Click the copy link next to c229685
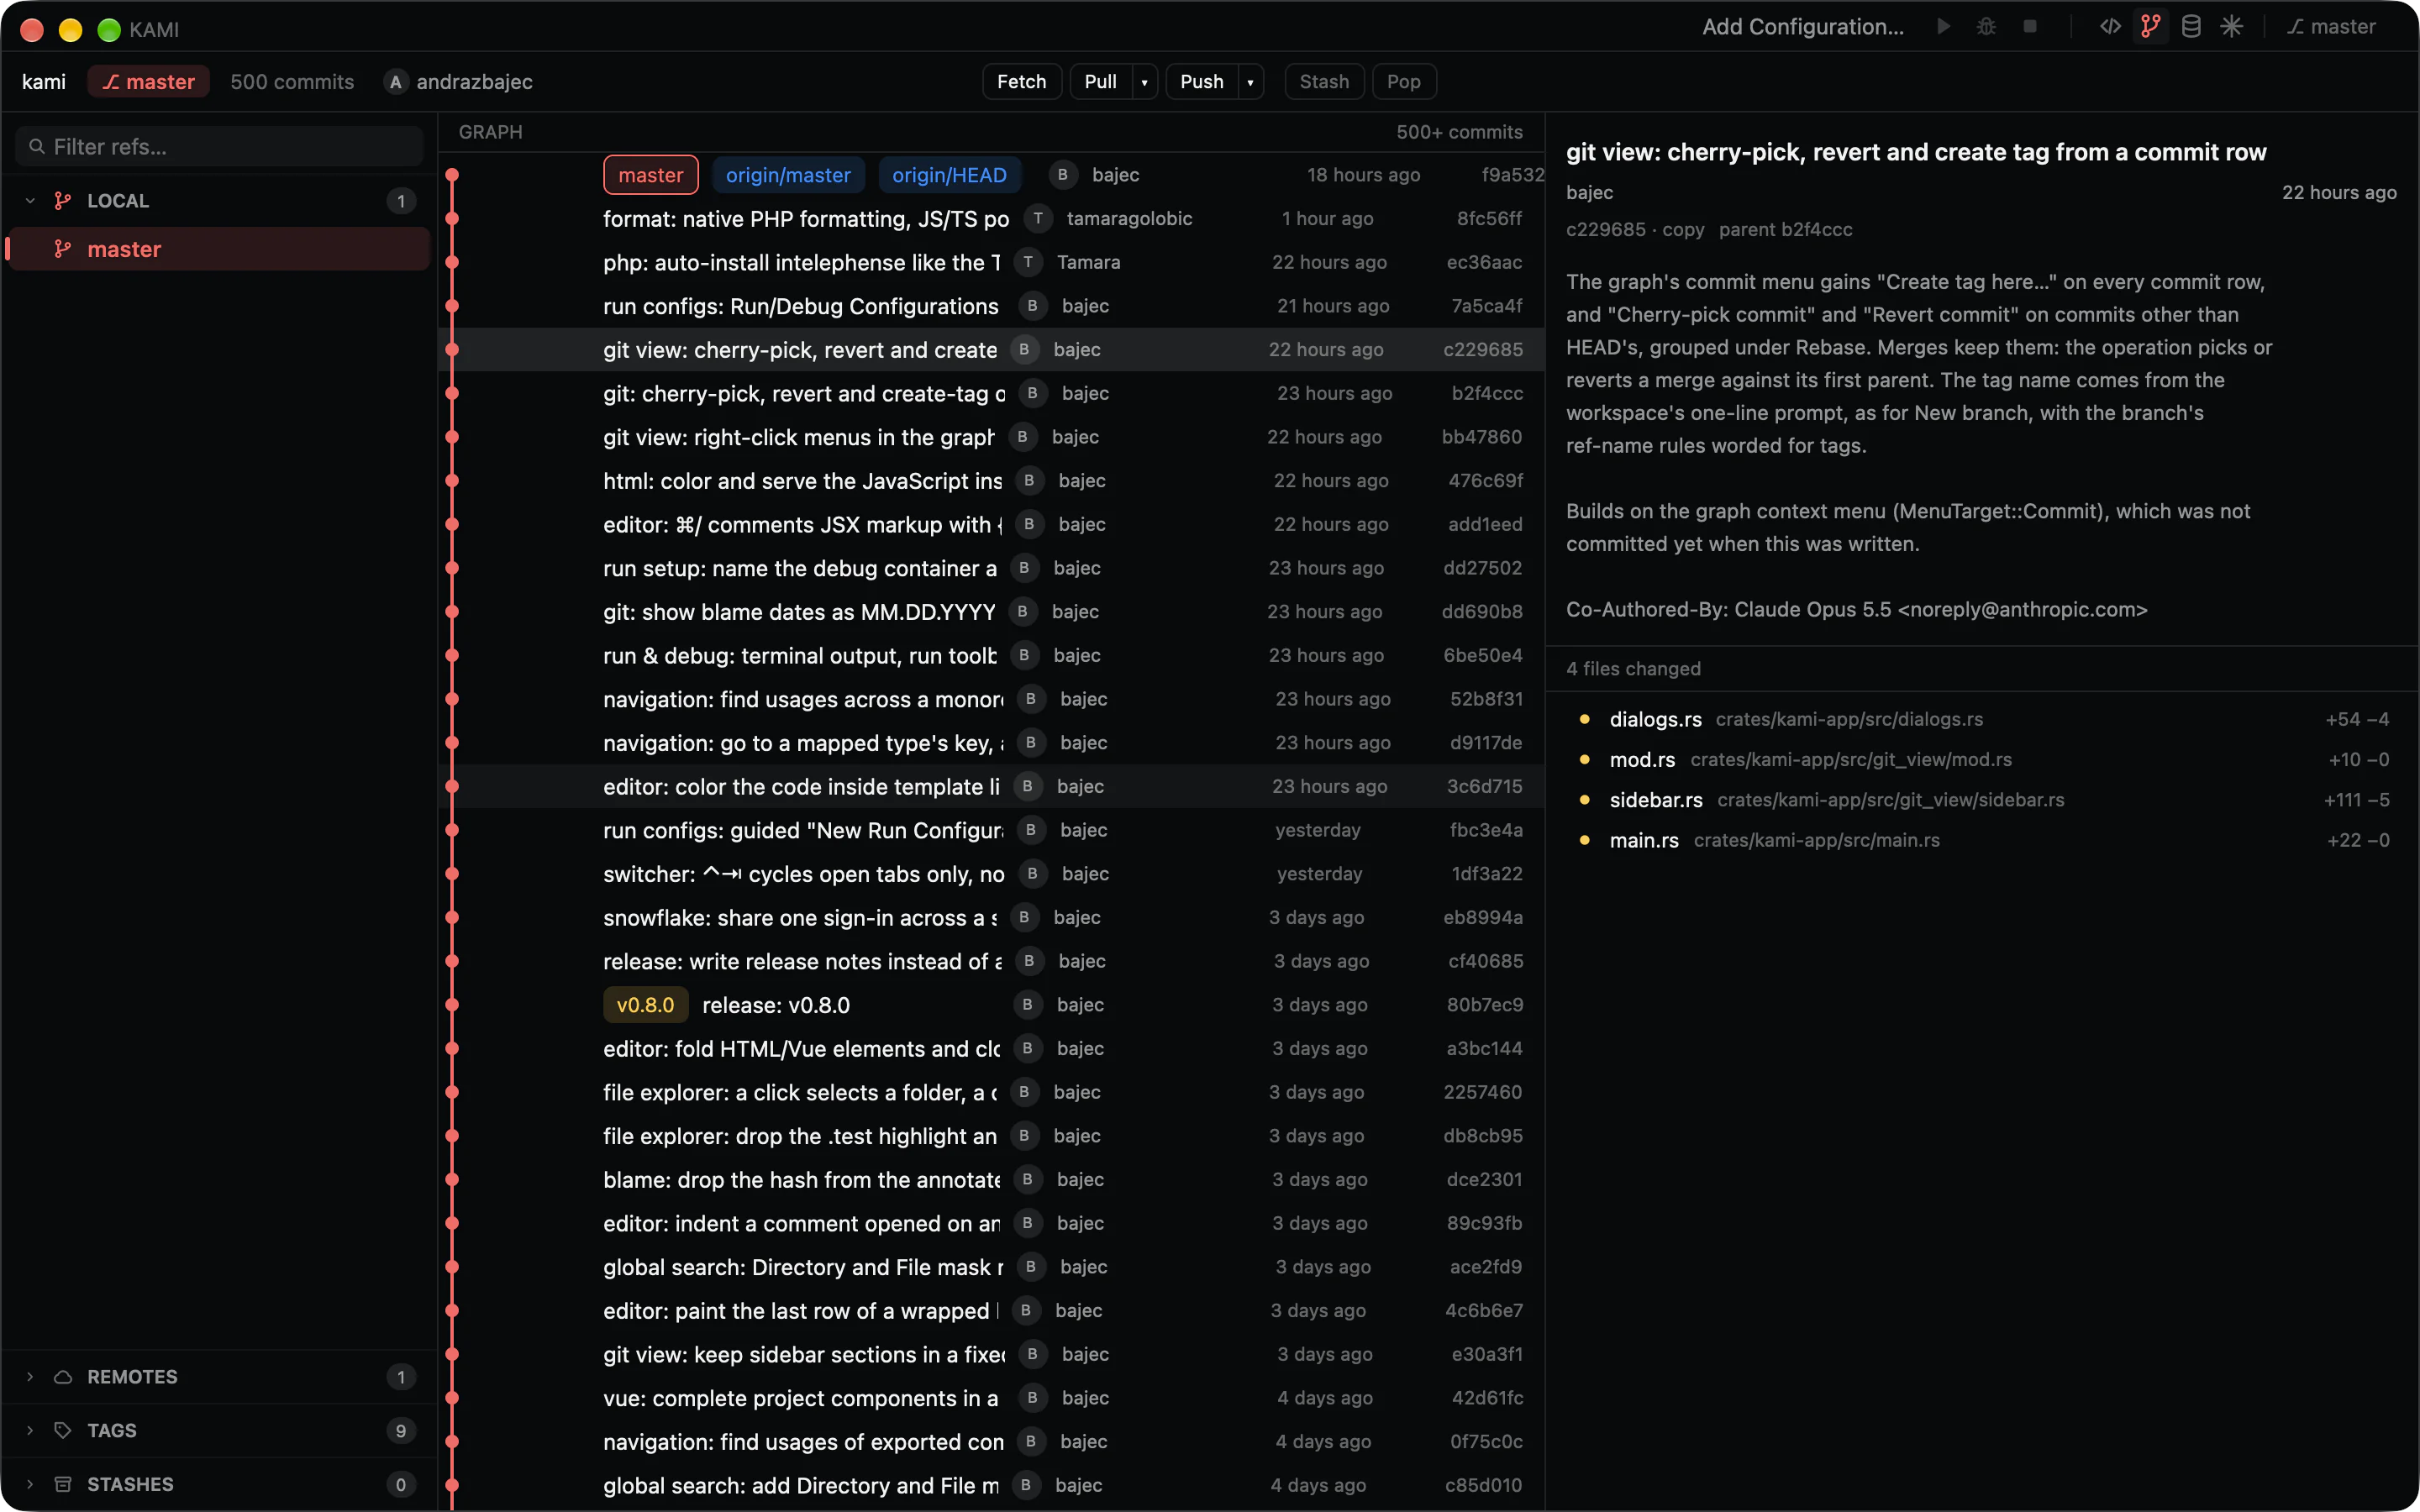2420x1512 pixels. [x=1683, y=230]
